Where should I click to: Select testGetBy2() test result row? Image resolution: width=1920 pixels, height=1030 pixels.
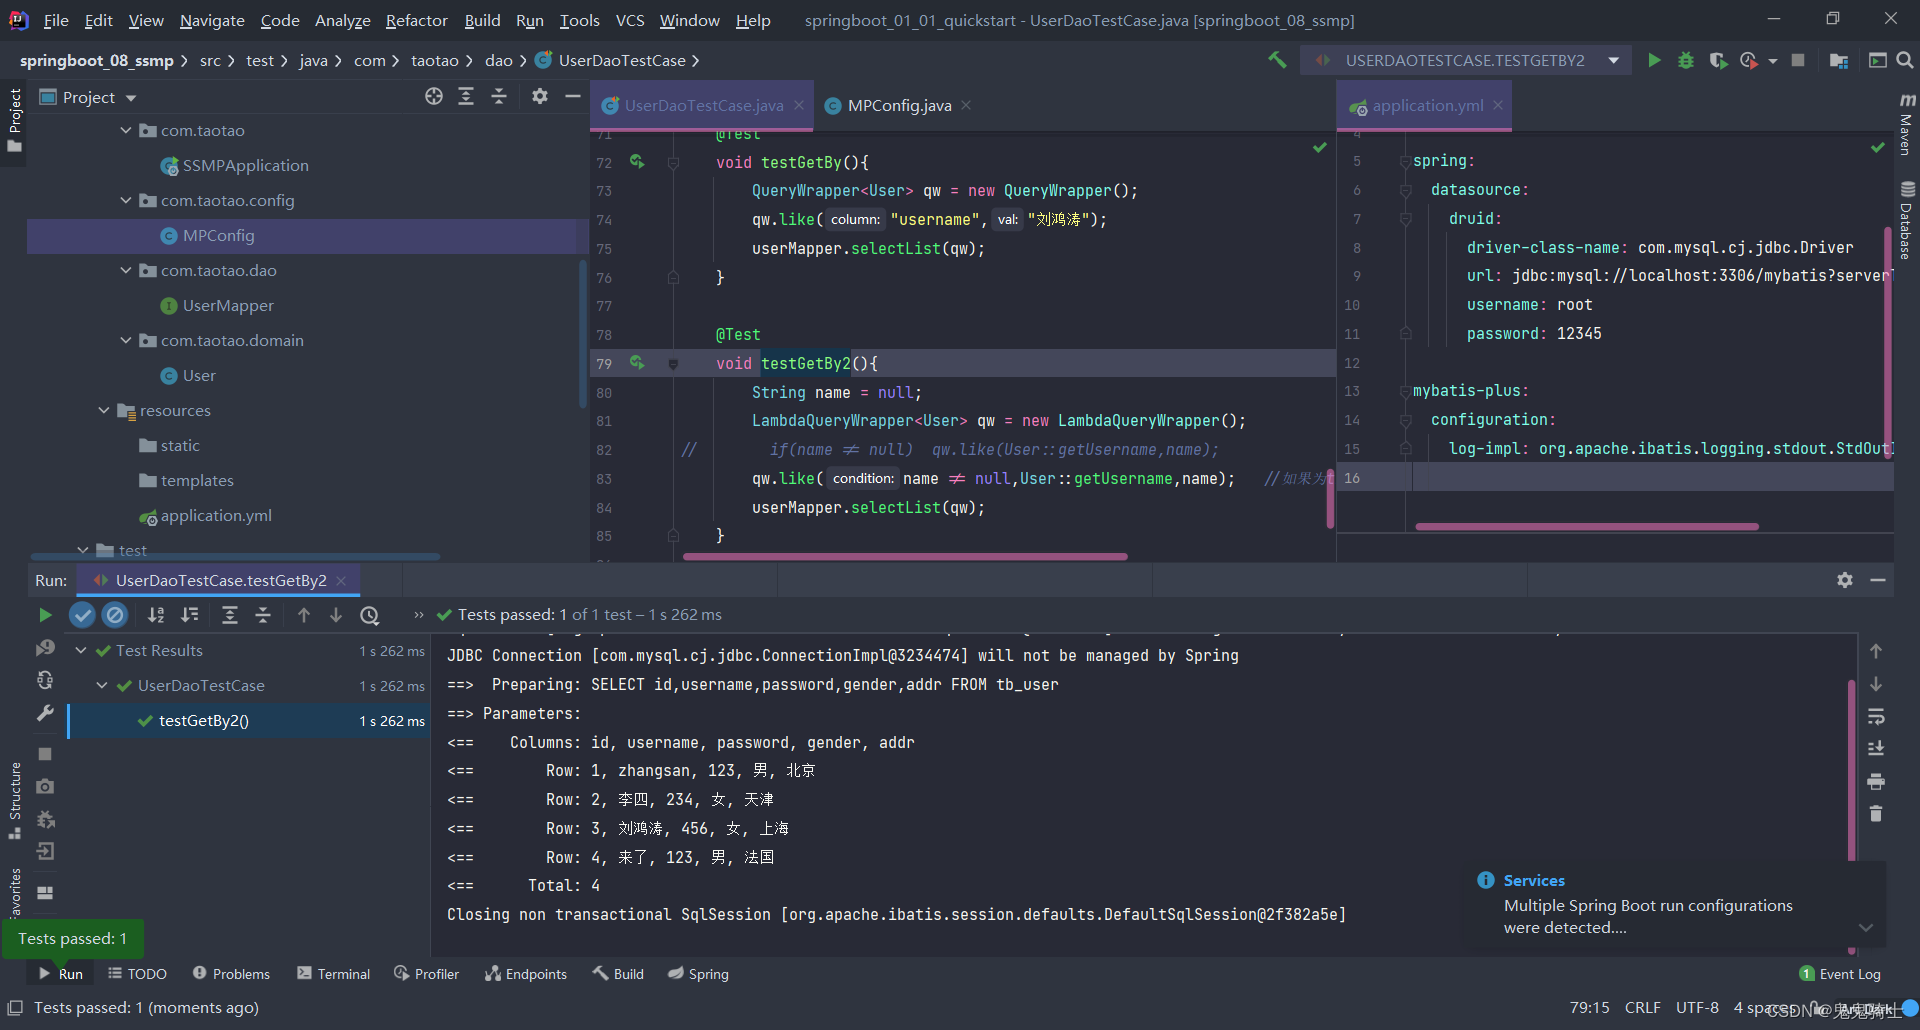[249, 720]
